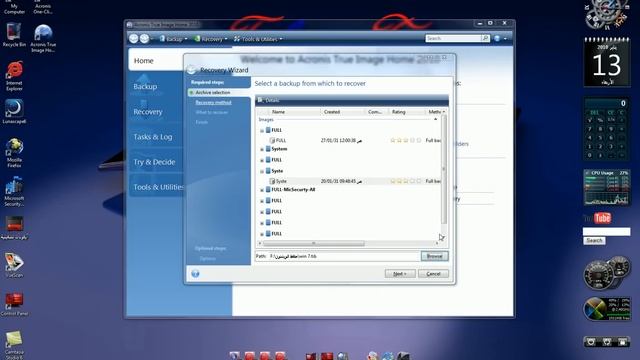
Task: Click the Recovery Wizard help question-mark icon
Action: [195, 273]
